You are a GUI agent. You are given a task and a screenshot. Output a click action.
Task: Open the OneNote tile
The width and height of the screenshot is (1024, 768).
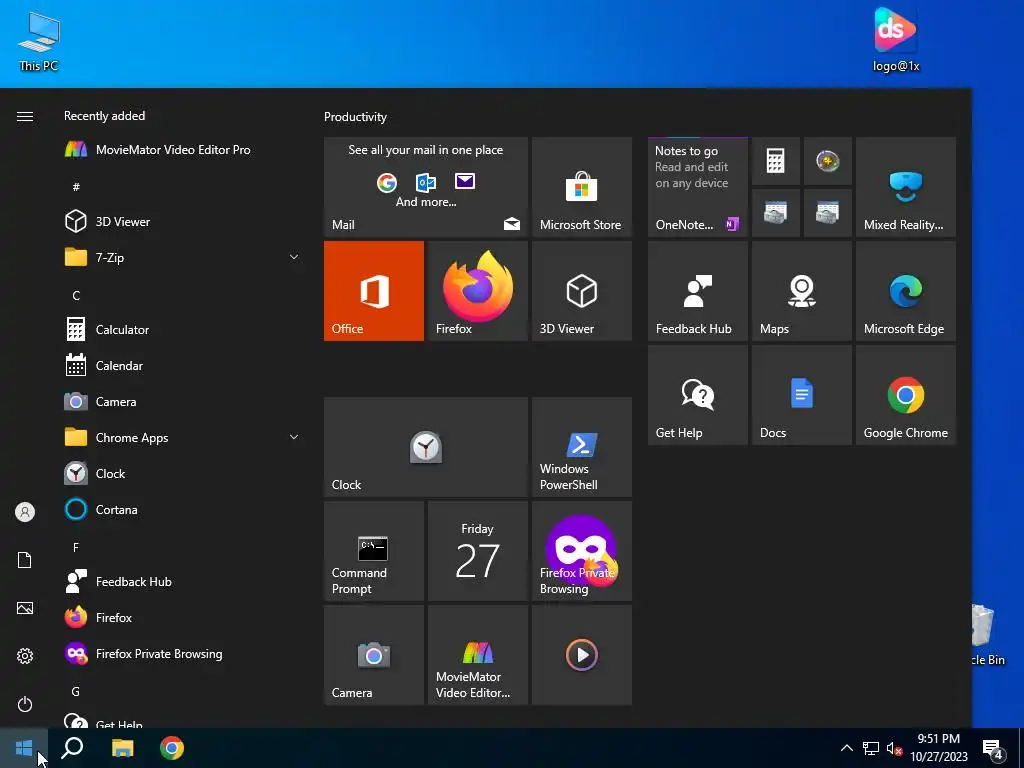(697, 187)
